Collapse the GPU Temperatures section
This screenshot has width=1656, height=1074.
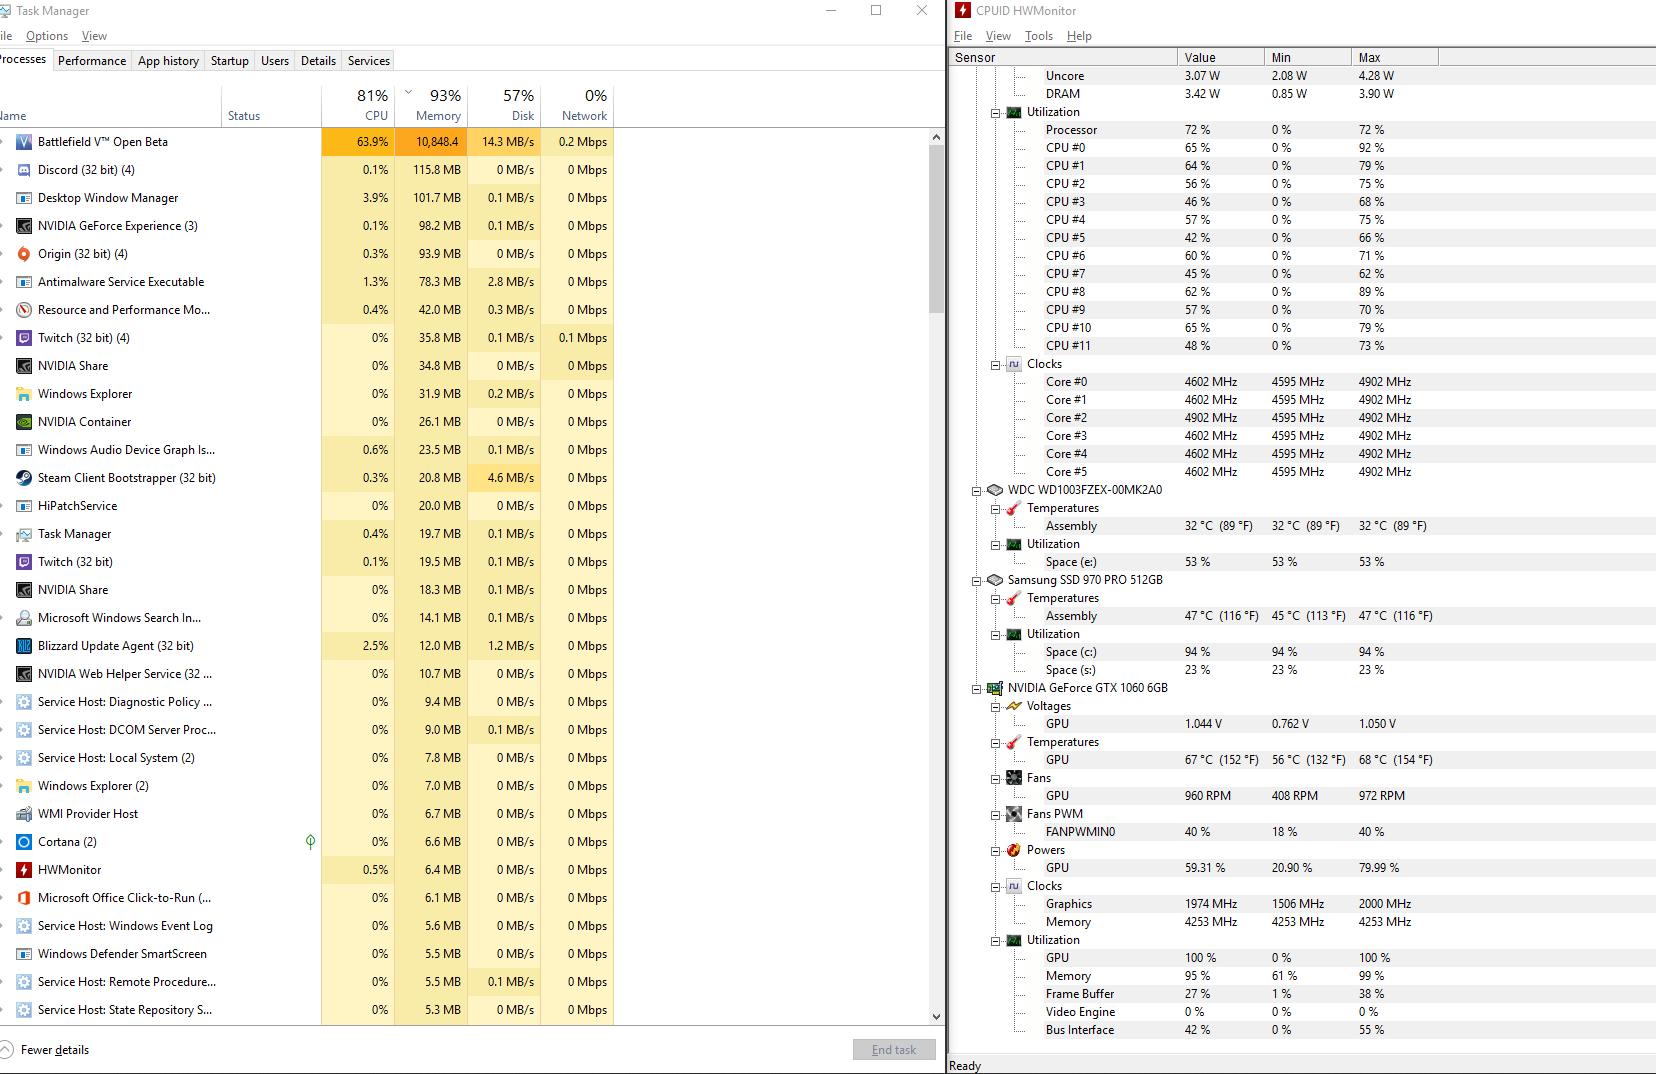[996, 743]
